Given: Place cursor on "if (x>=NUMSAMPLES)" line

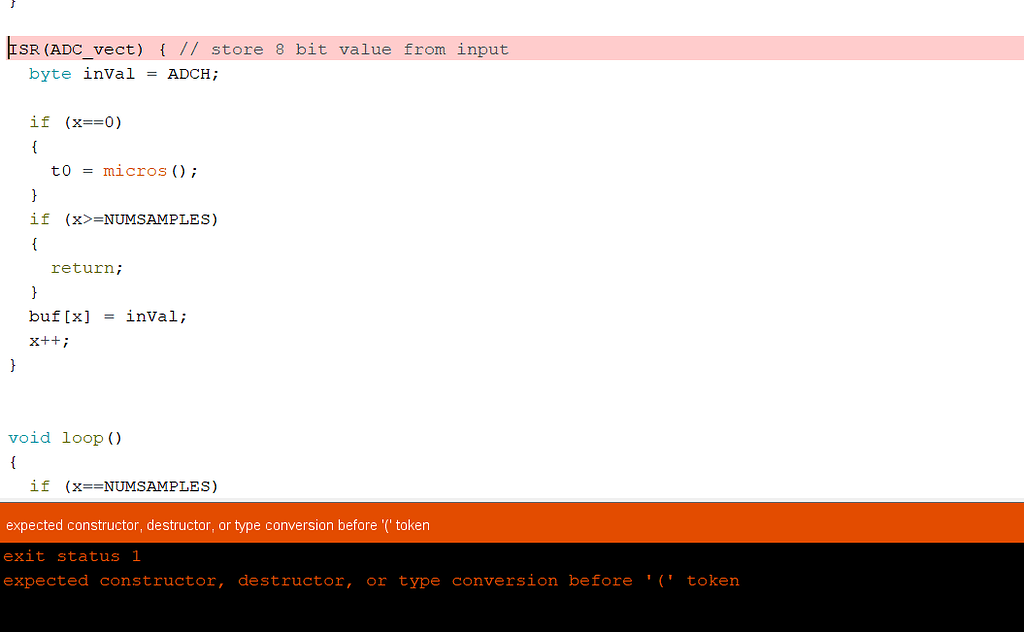Looking at the screenshot, I should click(x=123, y=219).
